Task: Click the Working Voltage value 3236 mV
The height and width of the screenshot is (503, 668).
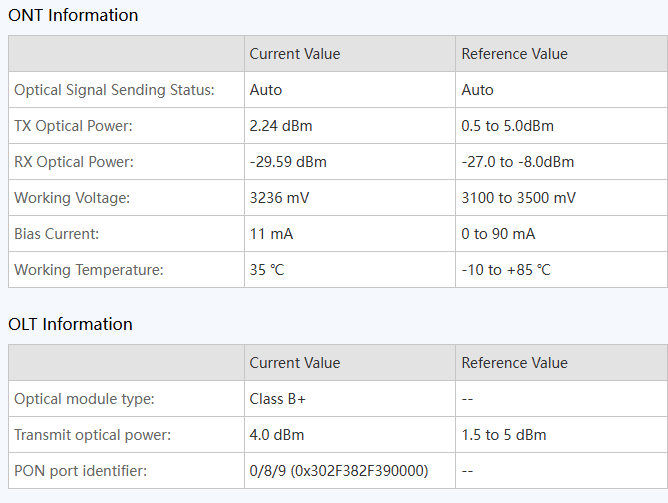Action: 279,198
